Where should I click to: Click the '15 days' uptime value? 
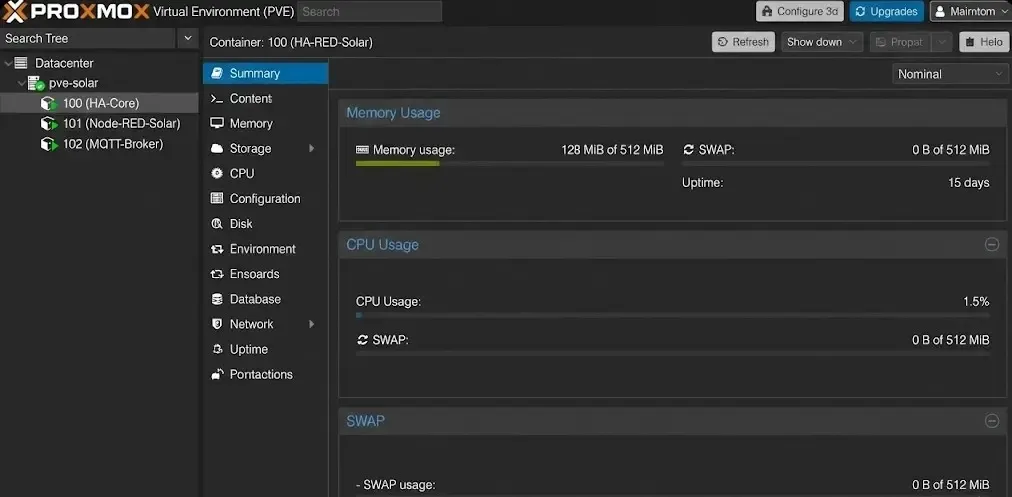[x=968, y=183]
